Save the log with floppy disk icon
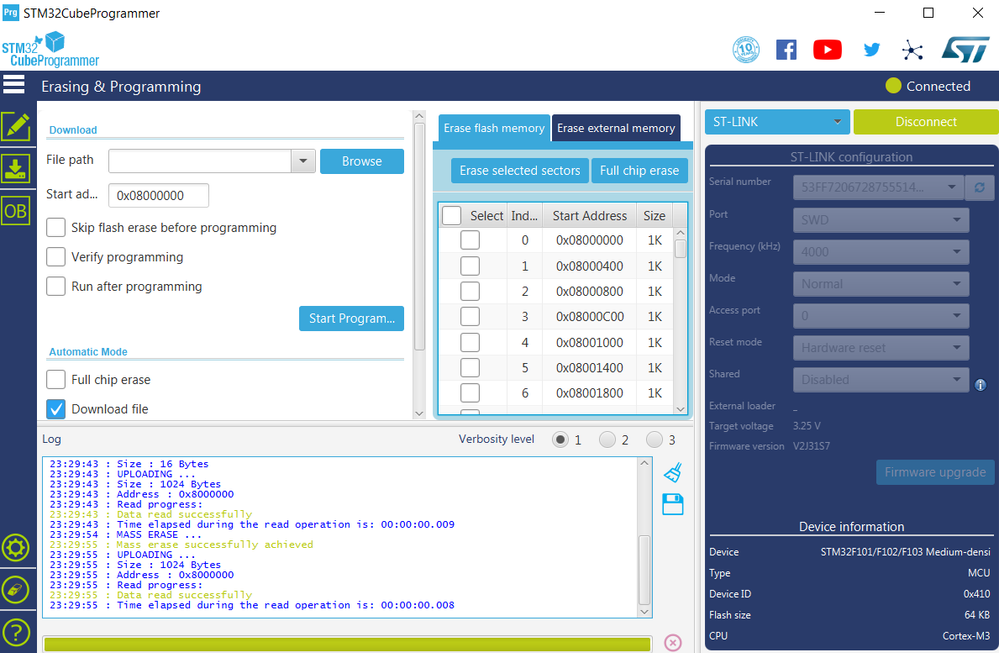The width and height of the screenshot is (999, 653). (673, 504)
